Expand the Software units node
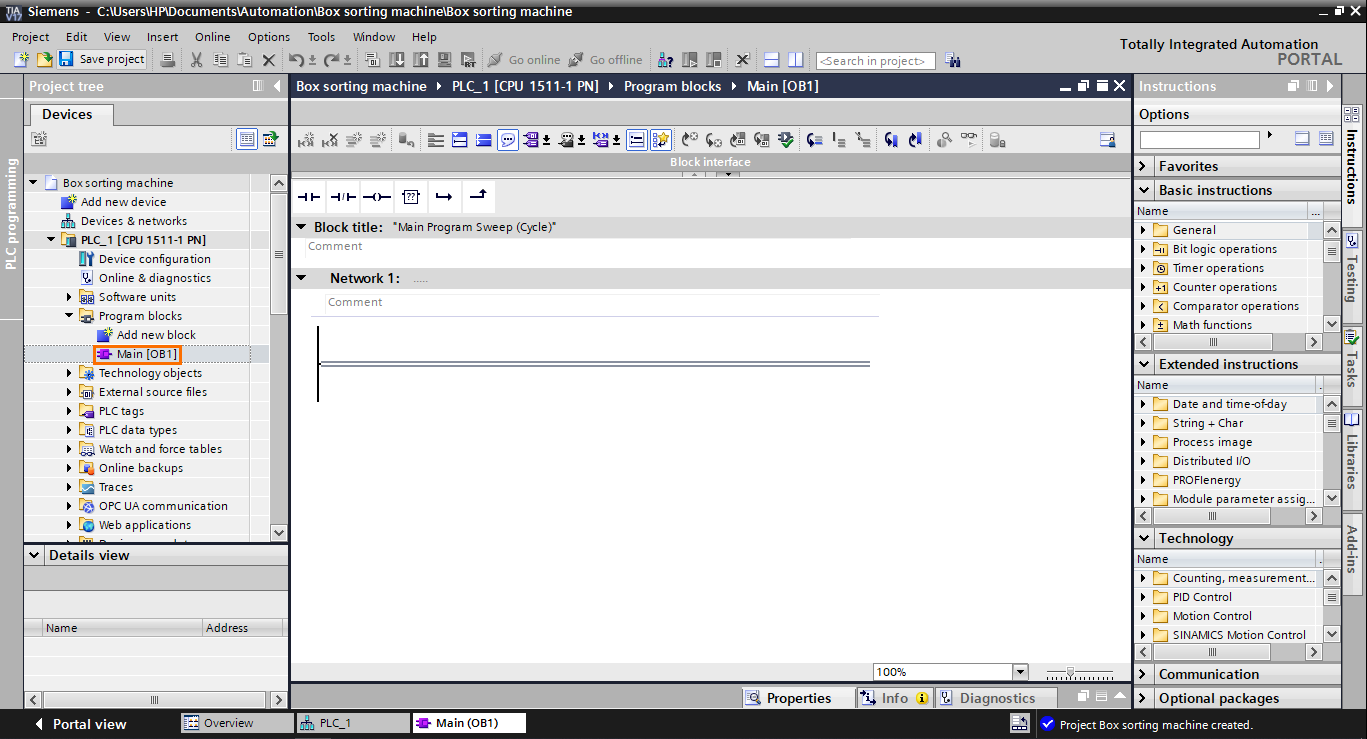Screen dimensions: 1367x739 pos(70,297)
